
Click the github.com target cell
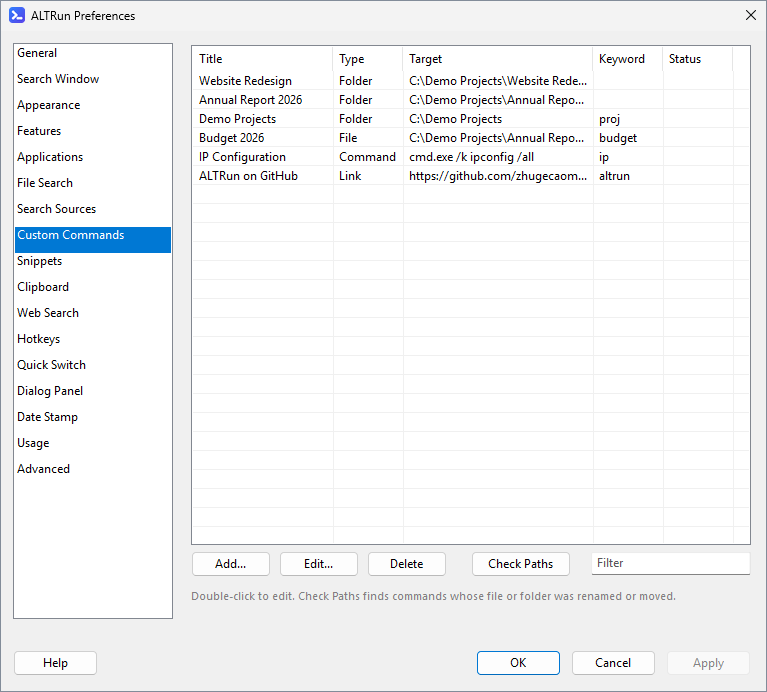tap(498, 176)
